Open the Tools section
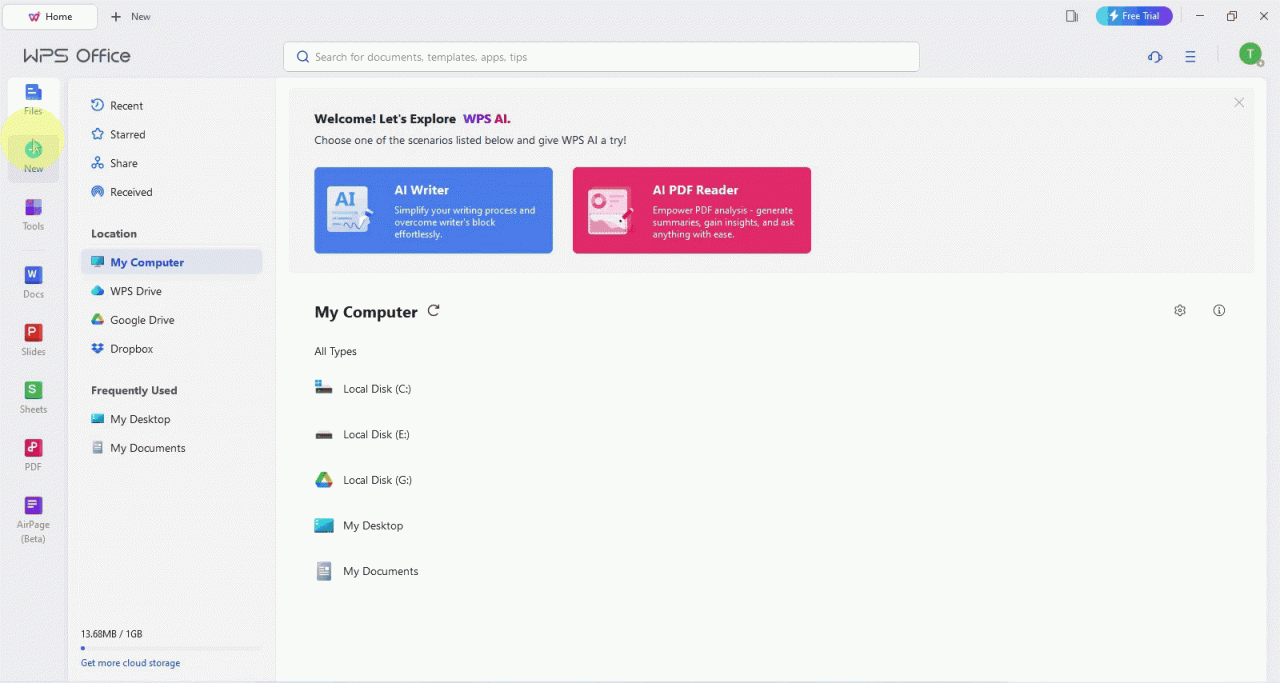 click(x=33, y=214)
